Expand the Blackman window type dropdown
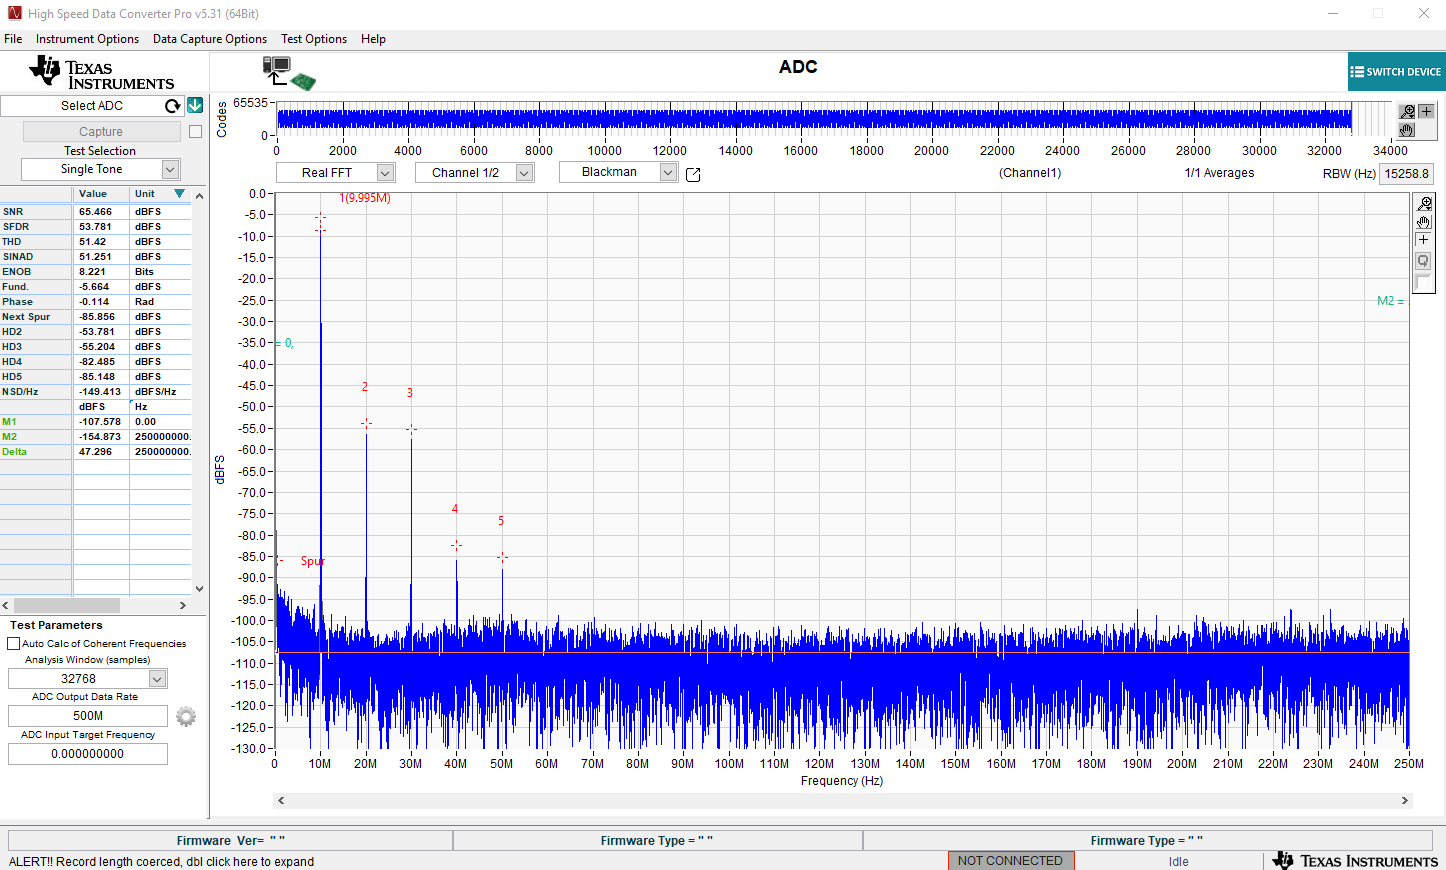The width and height of the screenshot is (1446, 870). click(x=668, y=172)
